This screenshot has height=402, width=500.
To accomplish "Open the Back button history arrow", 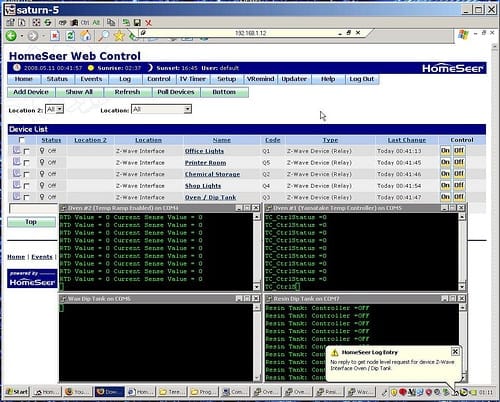I will (22, 36).
